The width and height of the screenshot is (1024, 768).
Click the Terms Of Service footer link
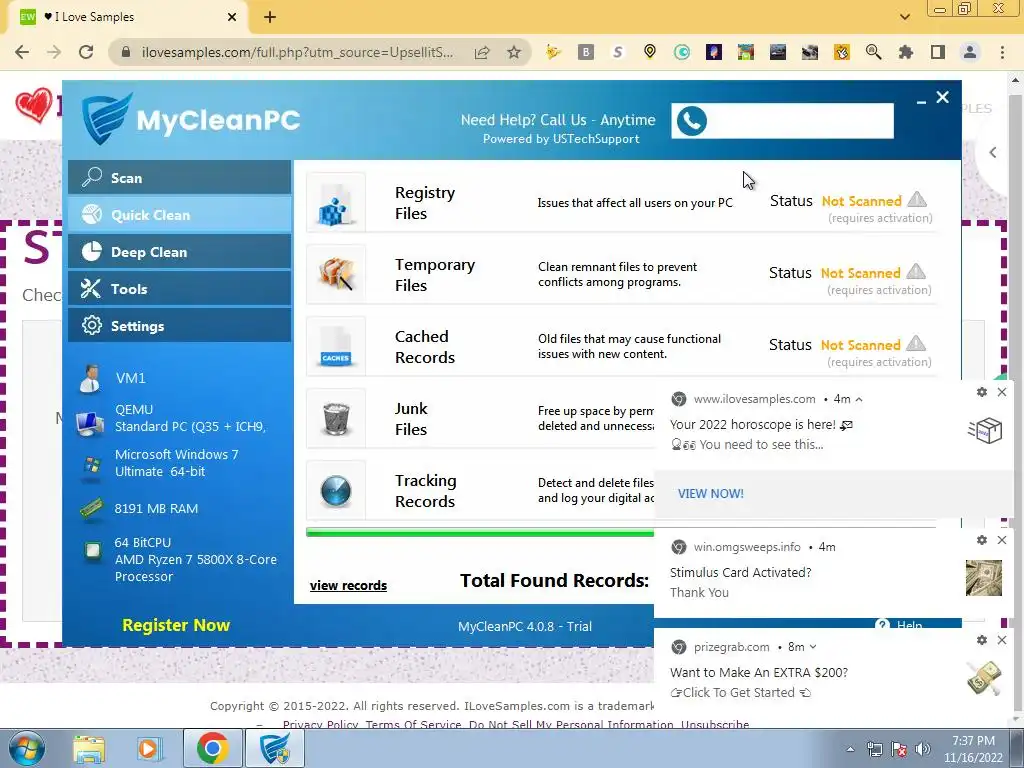(x=413, y=724)
